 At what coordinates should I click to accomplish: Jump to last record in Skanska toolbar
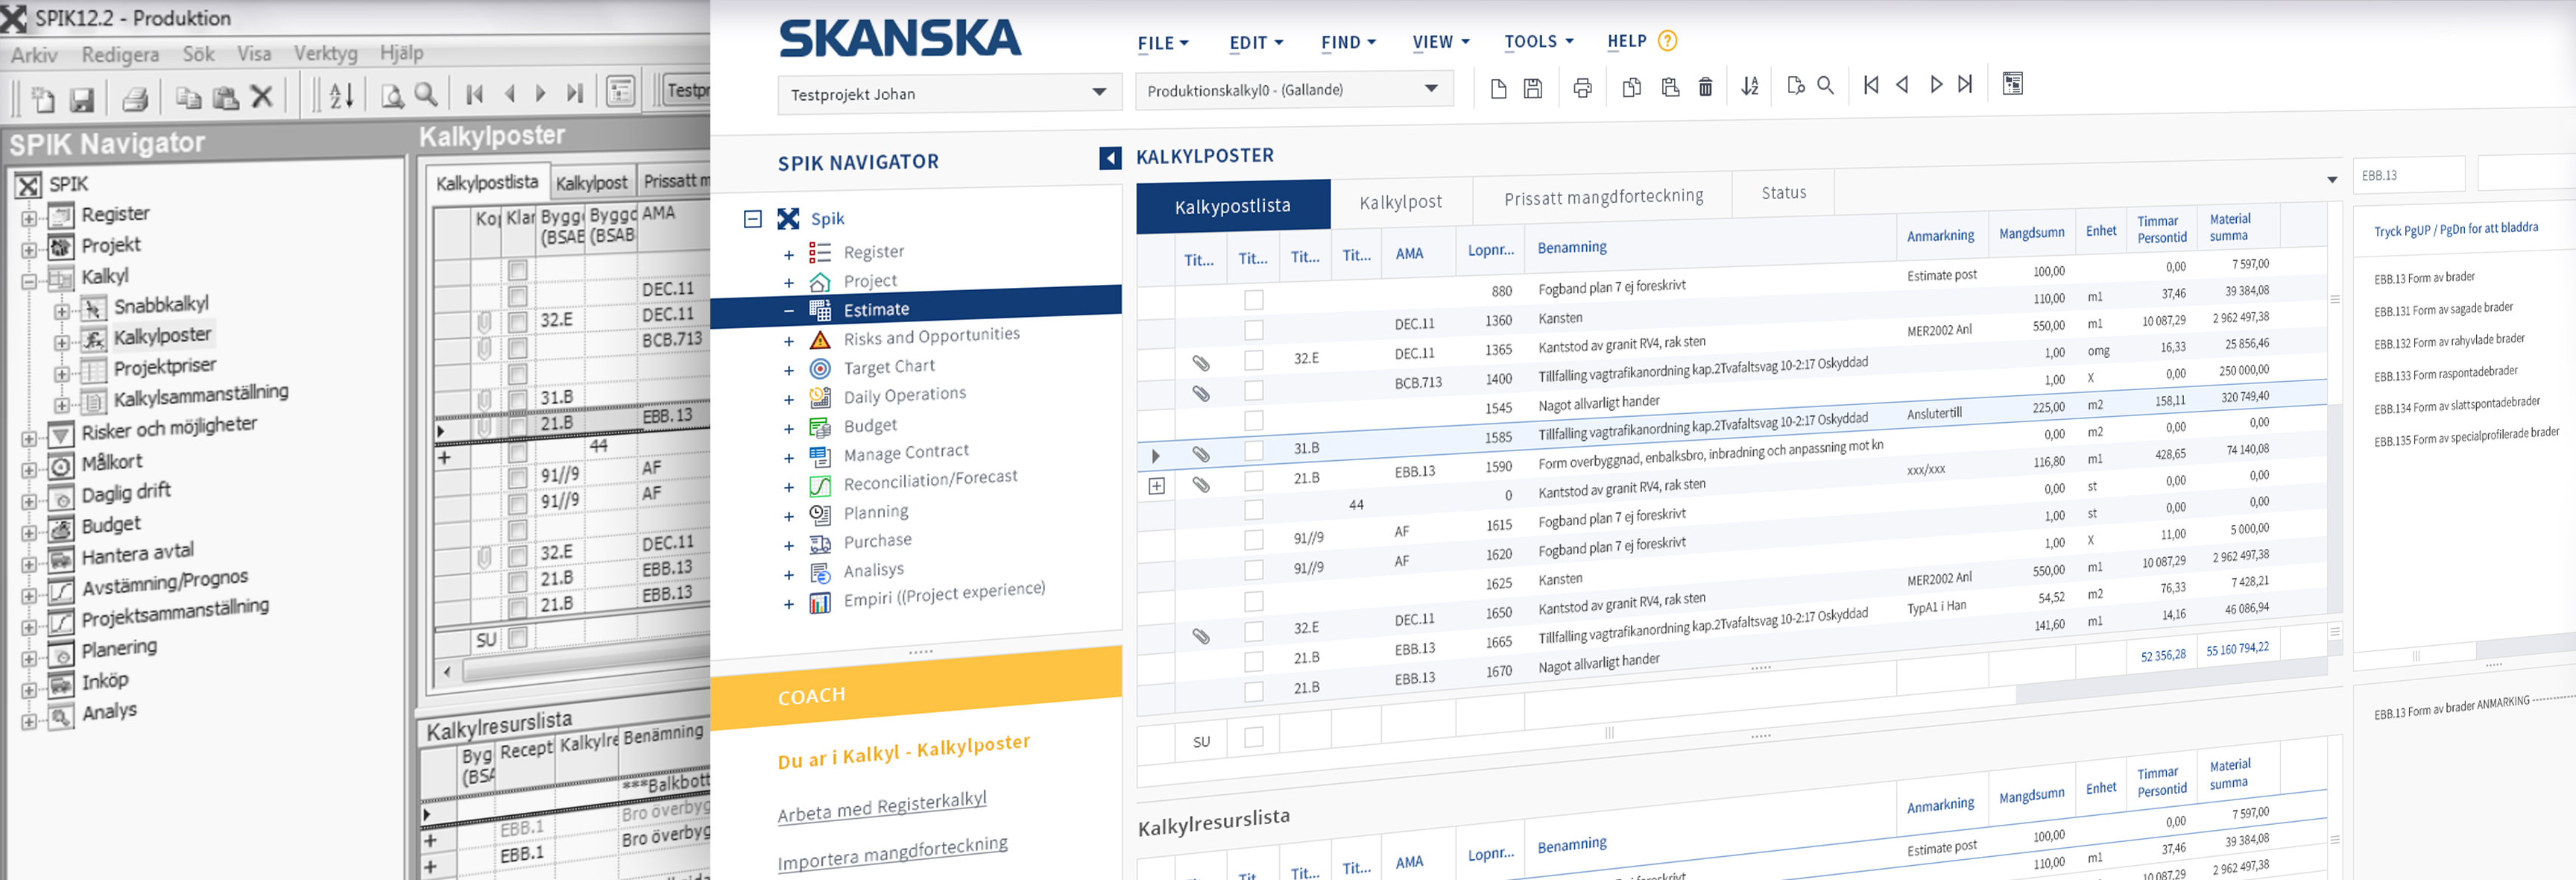[1965, 84]
